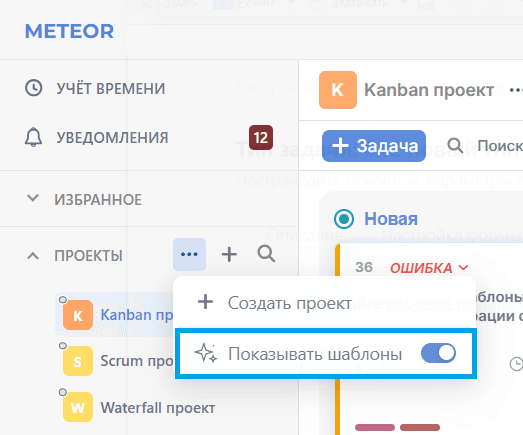Select the Новая column radio indicator
Viewport: 523px width, 435px height.
coord(344,219)
